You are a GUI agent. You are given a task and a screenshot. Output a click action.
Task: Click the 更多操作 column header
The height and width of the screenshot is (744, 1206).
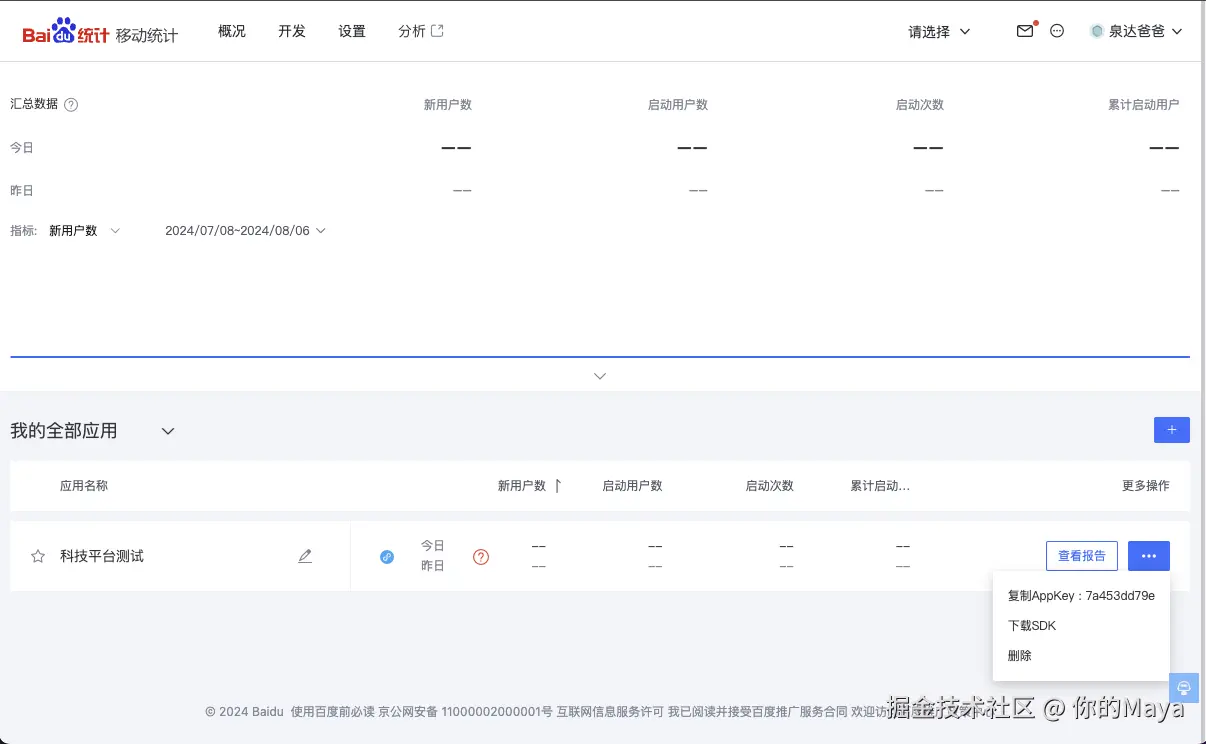click(1146, 486)
